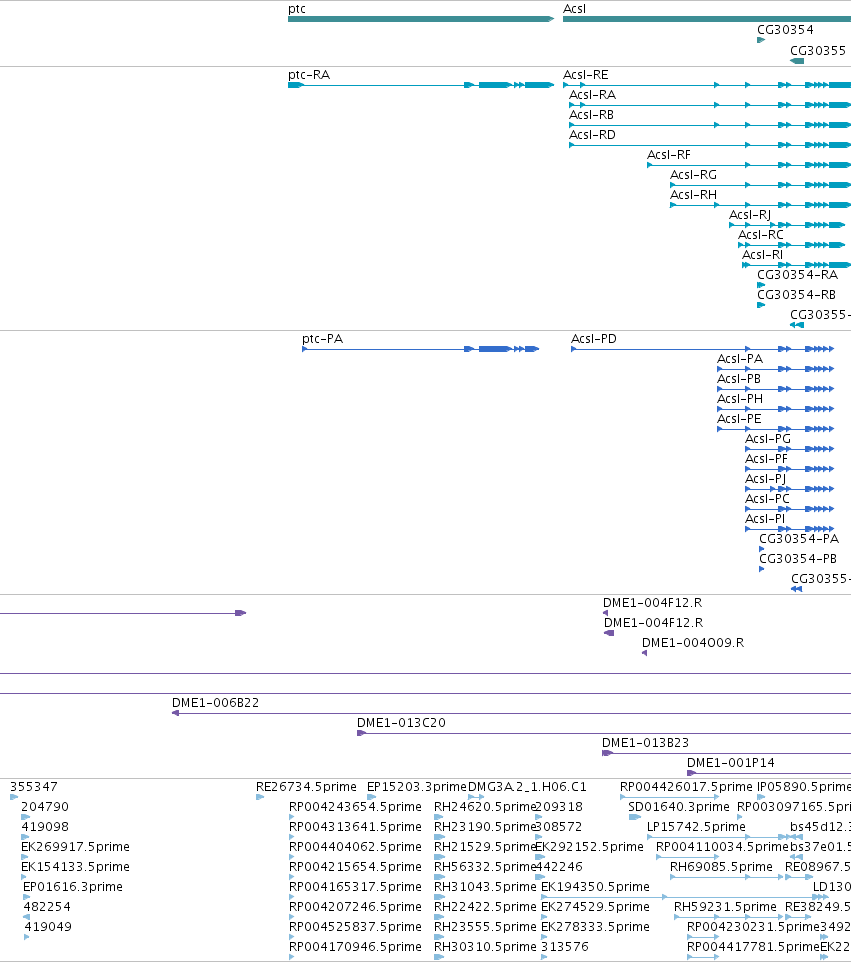
Task: Click the RP004426017.5prime EST label
Action: [686, 787]
